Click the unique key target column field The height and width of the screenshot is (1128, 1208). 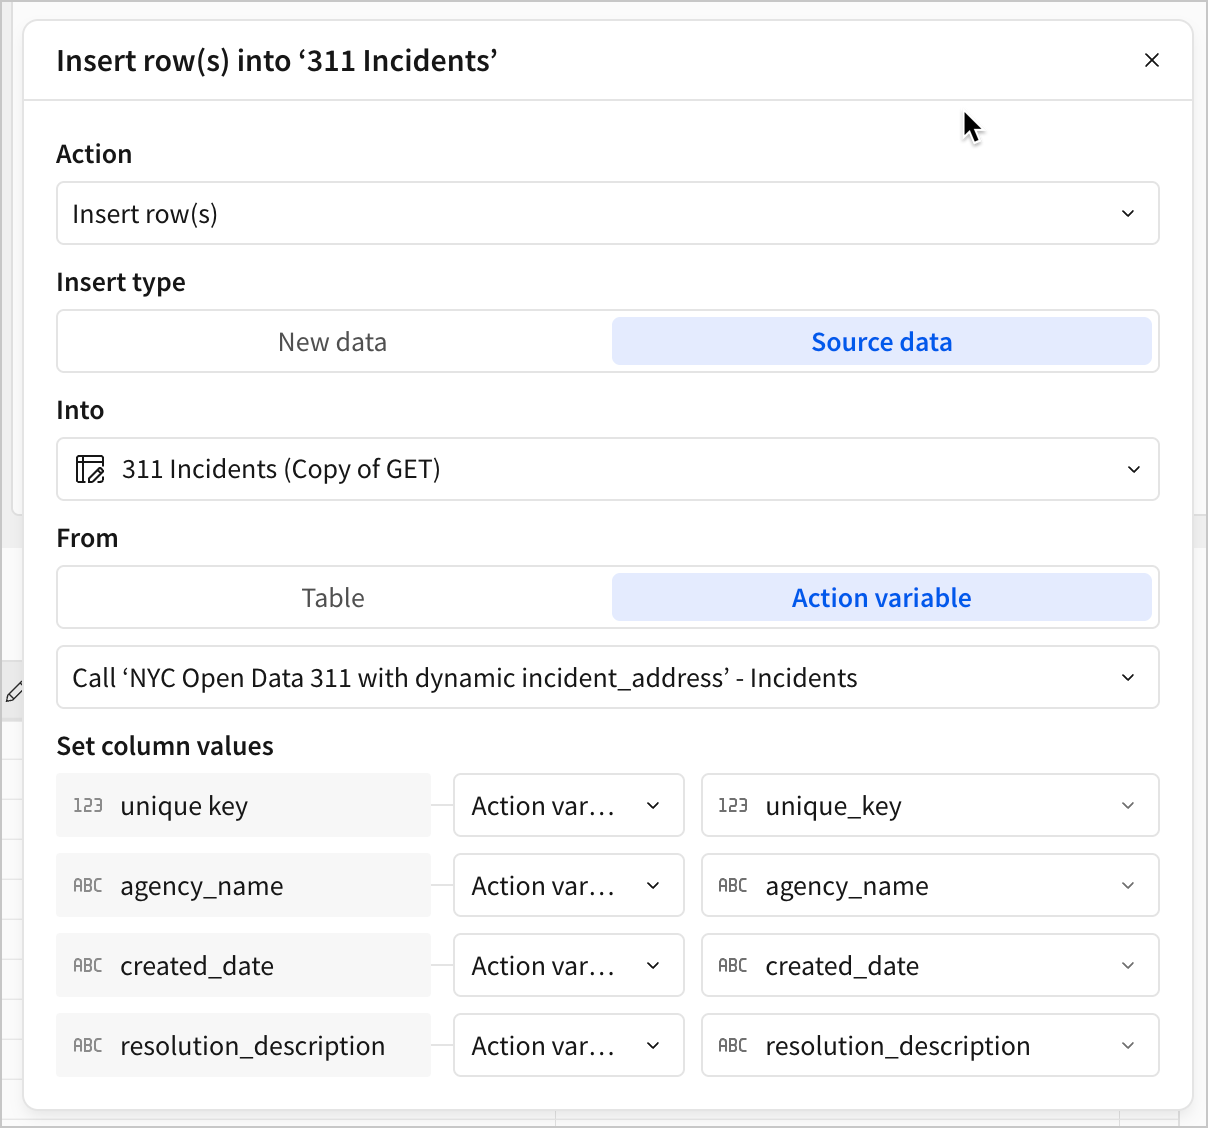[243, 805]
